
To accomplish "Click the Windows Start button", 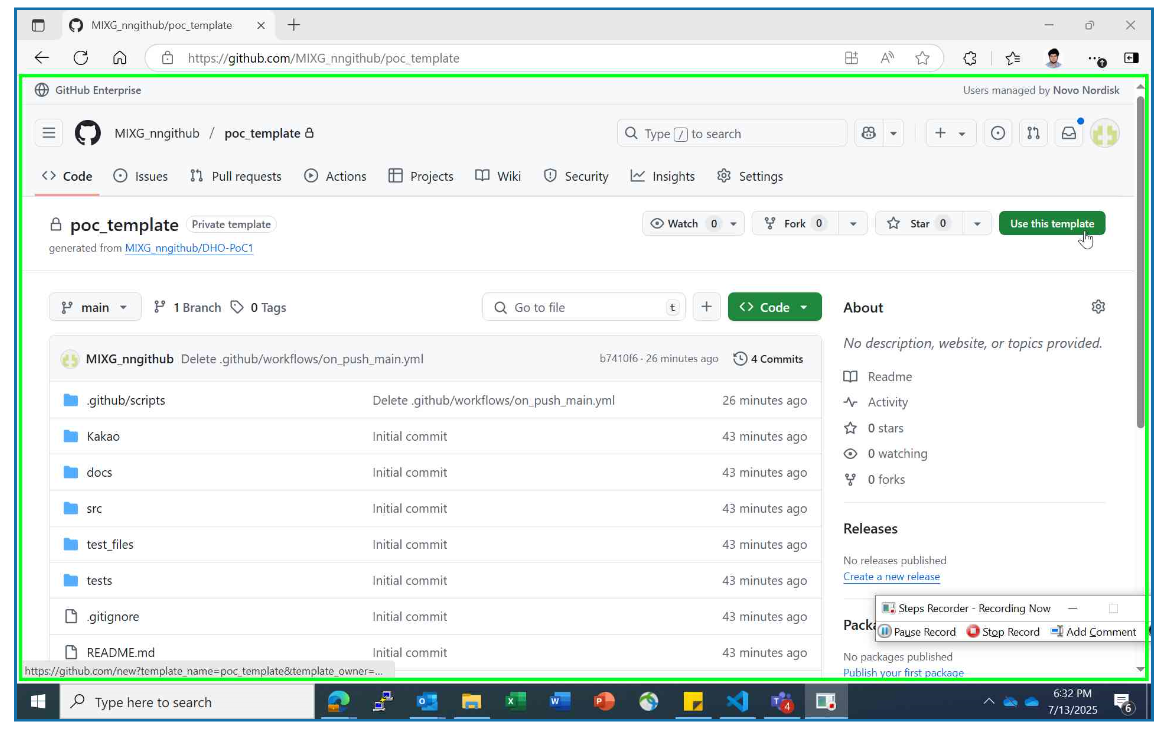I will (x=38, y=702).
